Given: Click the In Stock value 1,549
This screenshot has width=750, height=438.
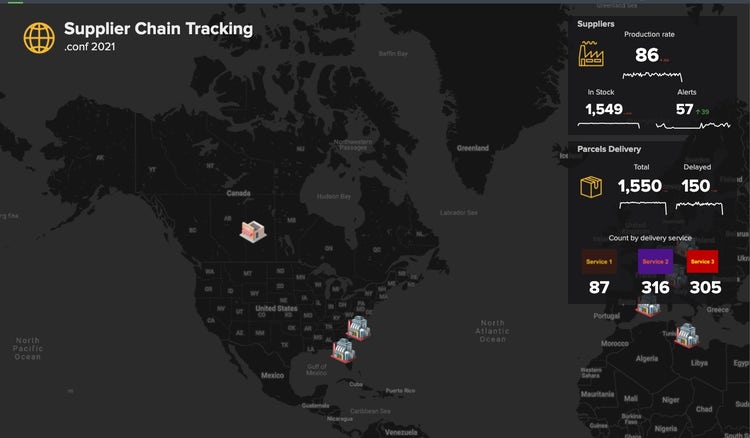Looking at the screenshot, I should point(604,109).
